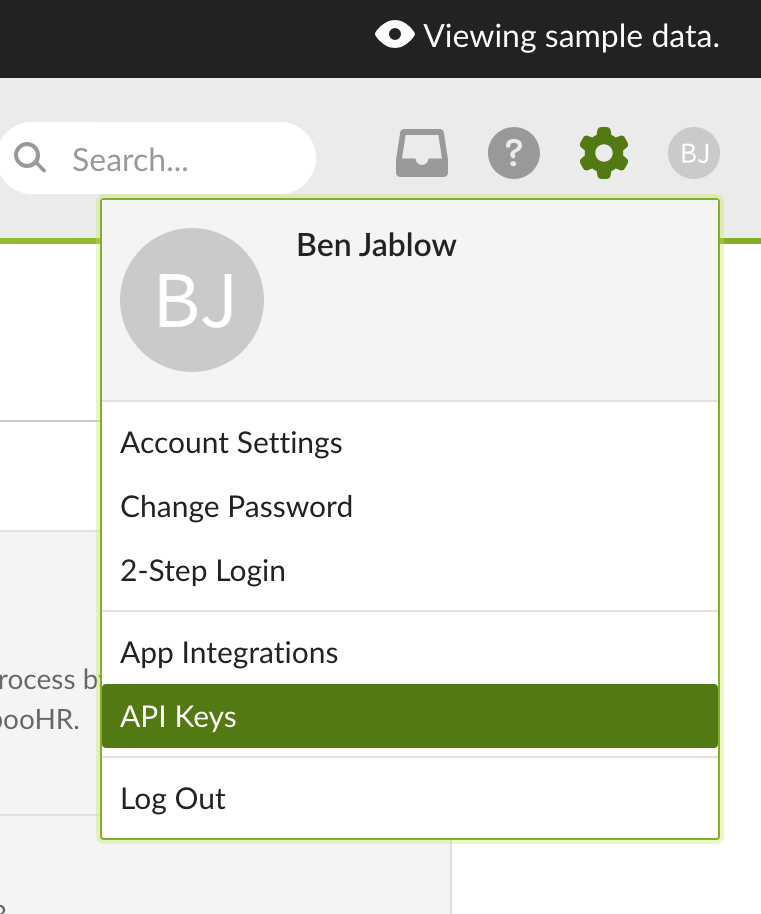Click the green settings gear icon
This screenshot has height=914, width=761.
604,154
